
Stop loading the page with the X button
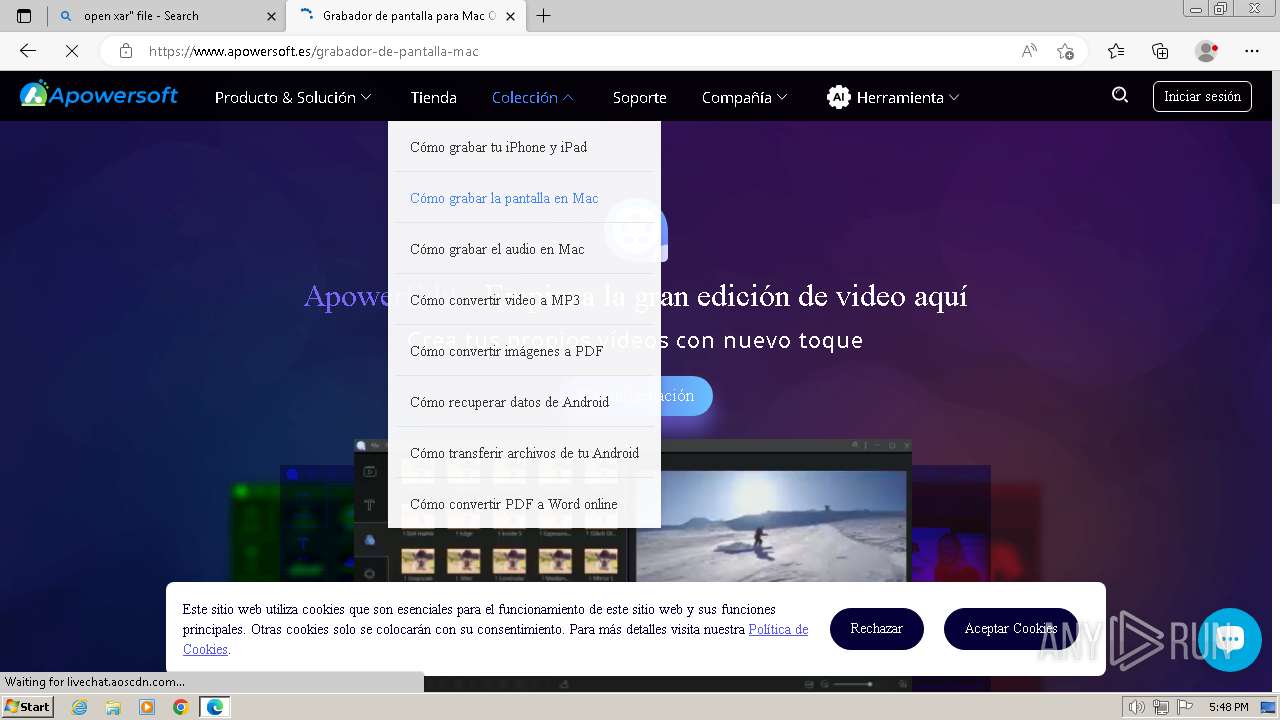(x=72, y=51)
